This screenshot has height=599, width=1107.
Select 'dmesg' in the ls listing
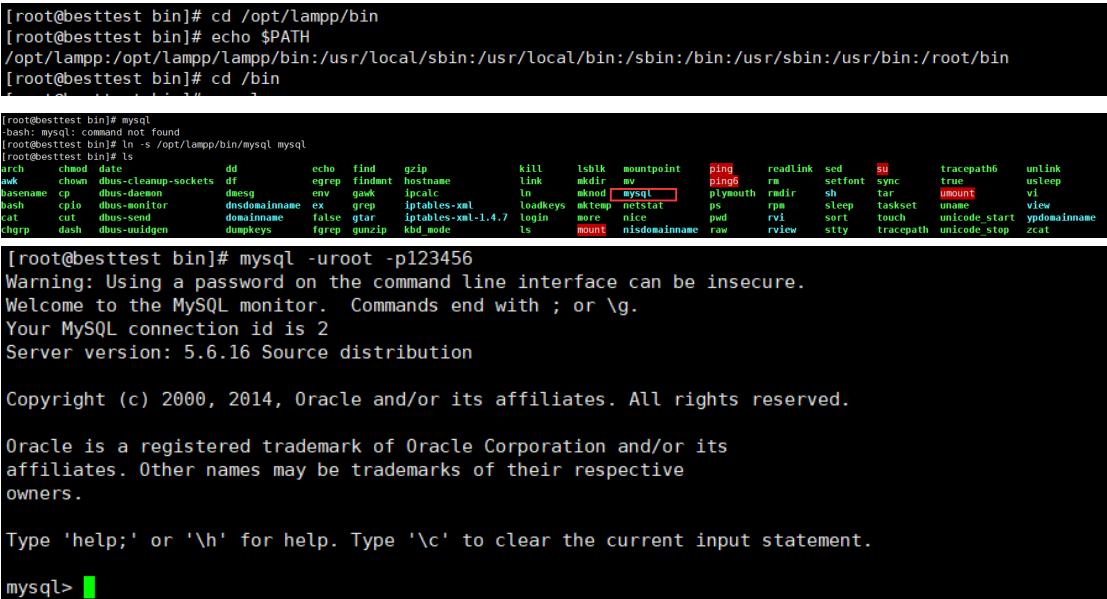coord(240,193)
